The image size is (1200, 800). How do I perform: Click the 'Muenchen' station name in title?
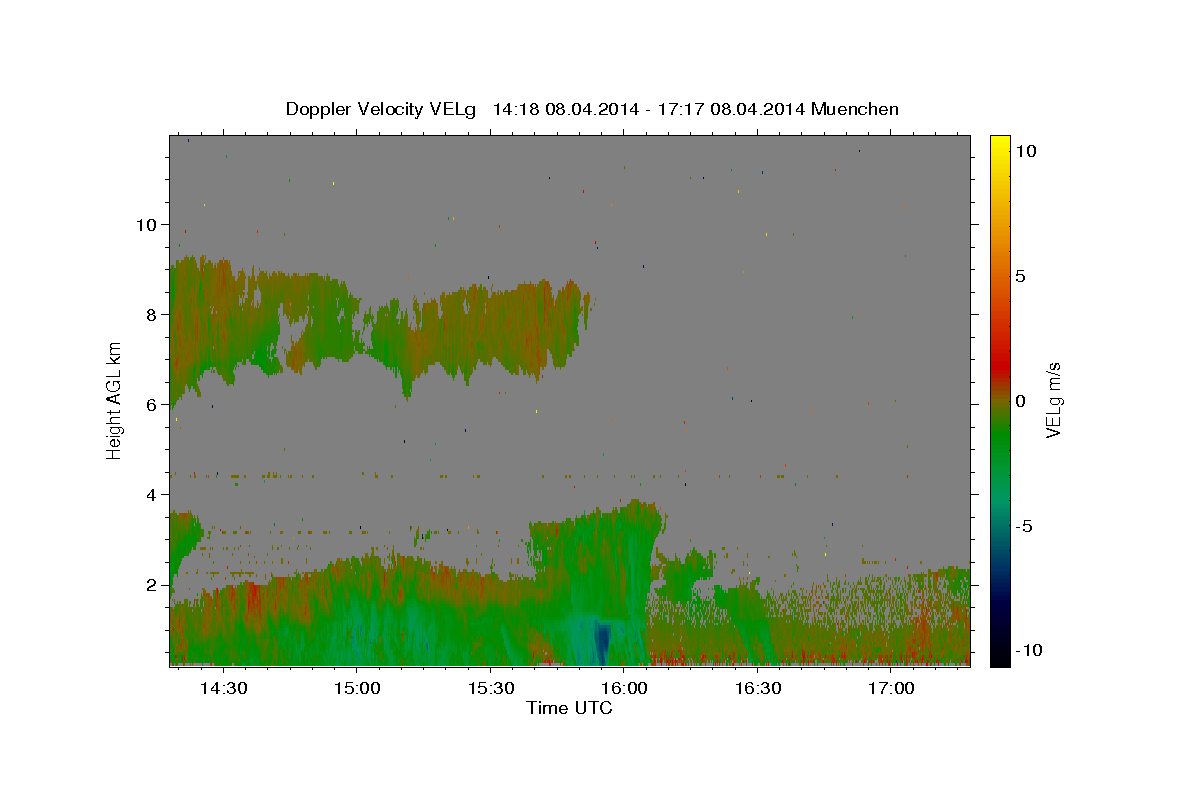pyautogui.click(x=855, y=109)
